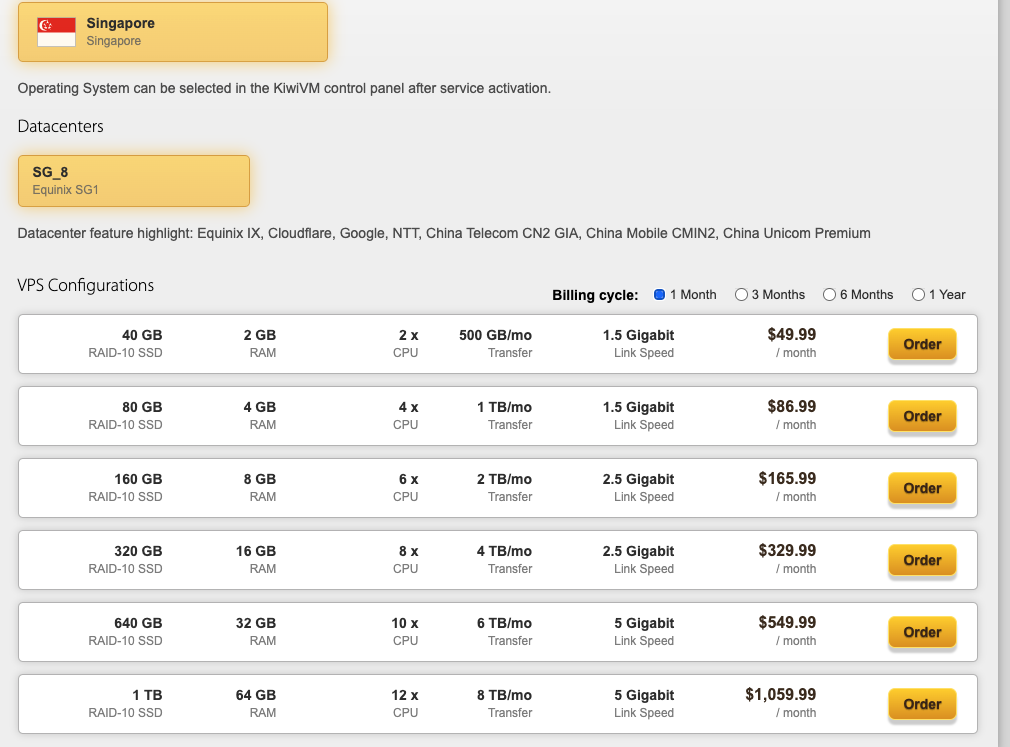Order the 320 GB $329.99 plan
The image size is (1010, 747).
click(x=922, y=561)
